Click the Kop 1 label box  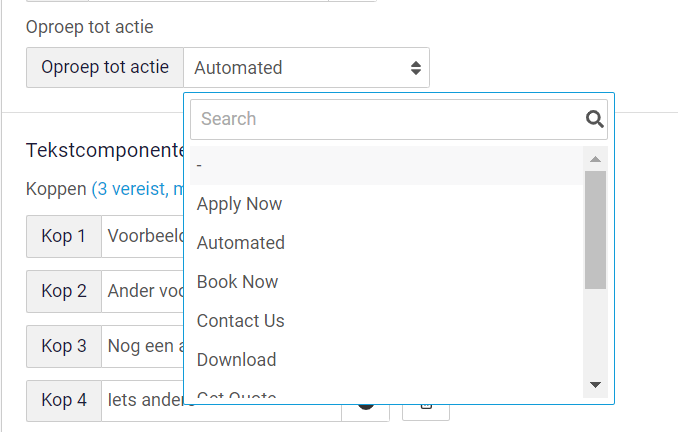tap(64, 237)
